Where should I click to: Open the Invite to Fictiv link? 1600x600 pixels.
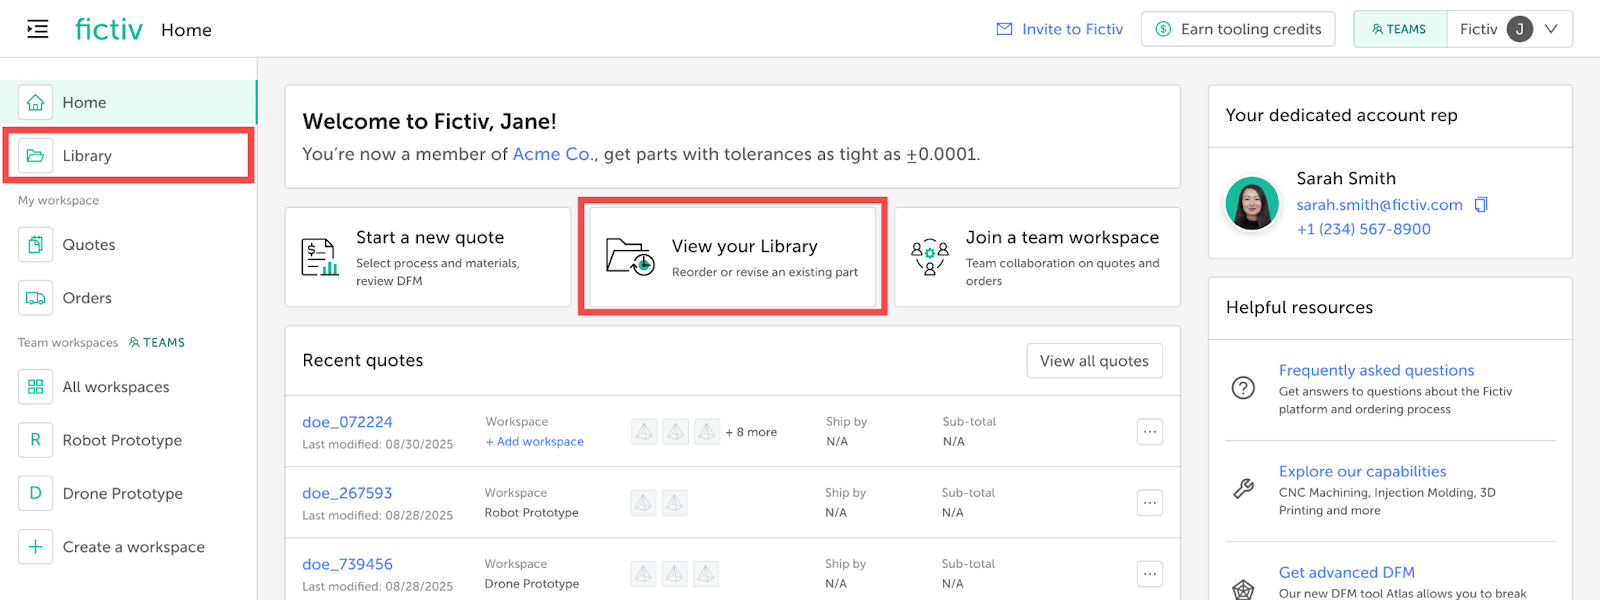tap(1060, 29)
